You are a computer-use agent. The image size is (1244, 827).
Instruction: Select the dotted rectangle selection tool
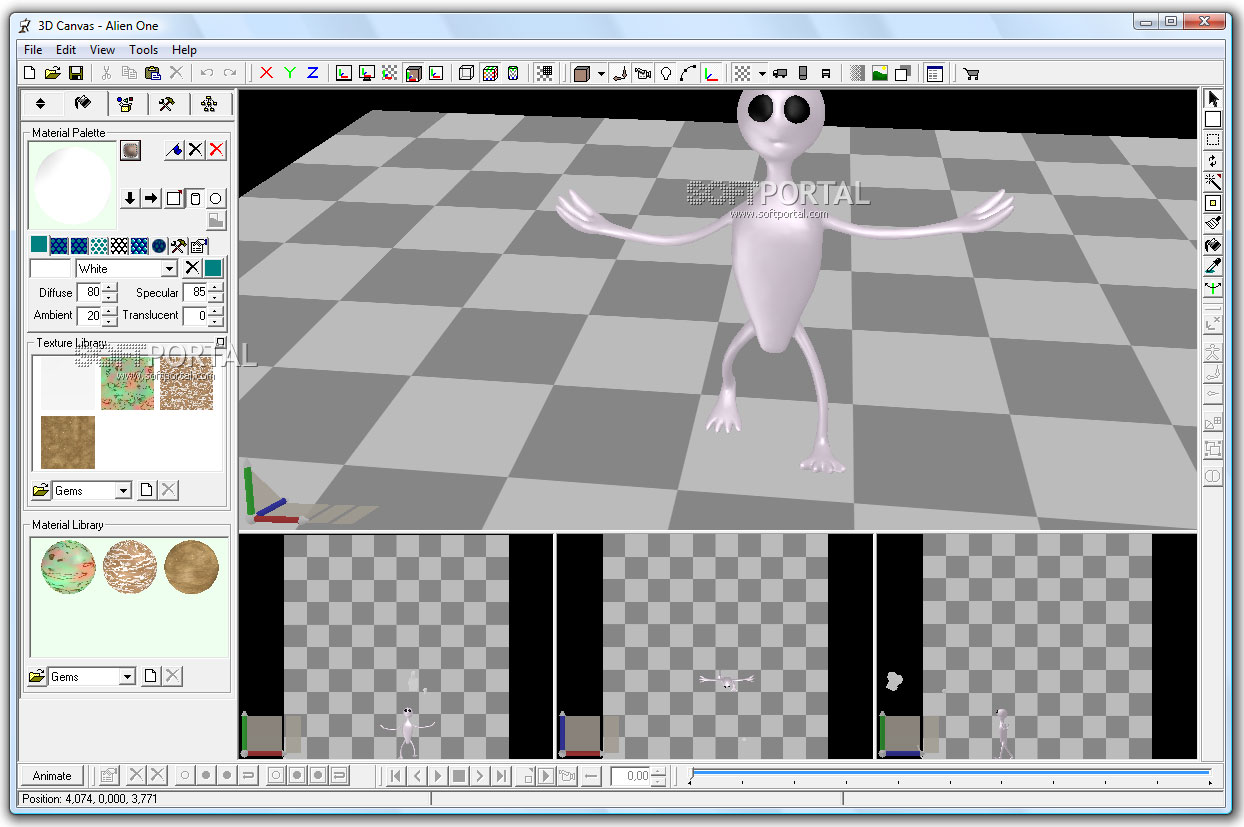pyautogui.click(x=1213, y=140)
